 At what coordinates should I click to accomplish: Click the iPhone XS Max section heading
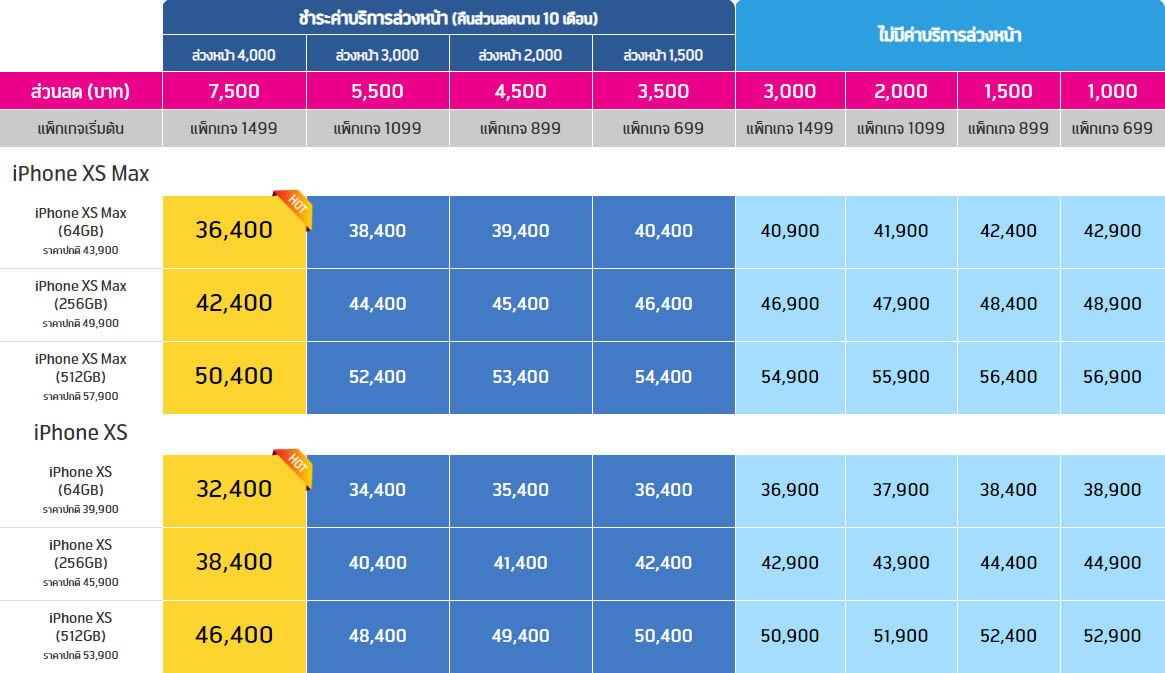tap(81, 174)
